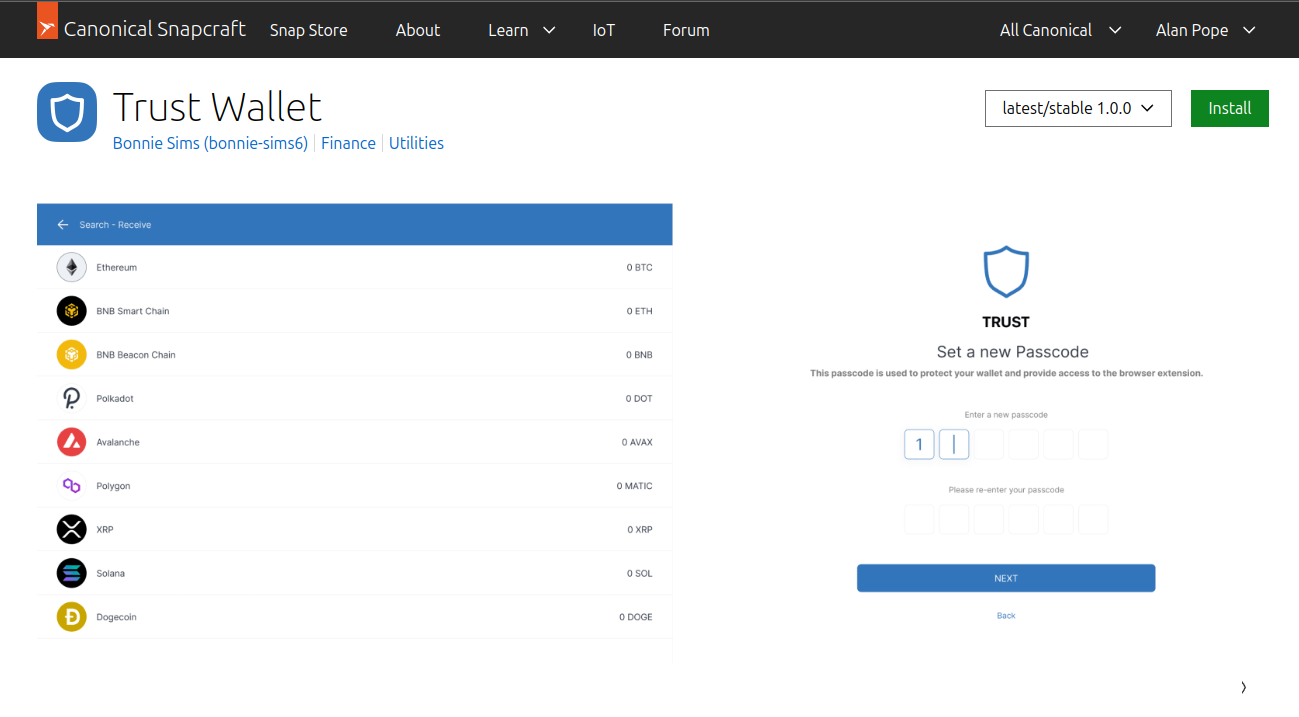This screenshot has width=1299, height=717.
Task: Click the green Install button
Action: pyautogui.click(x=1230, y=108)
